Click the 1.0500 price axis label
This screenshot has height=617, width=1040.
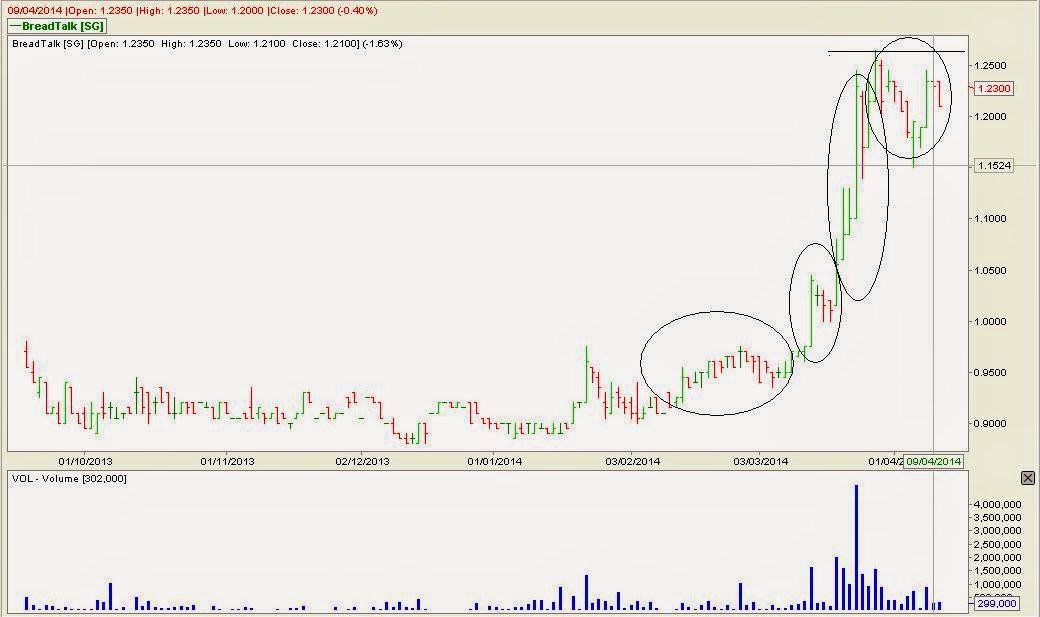coord(990,270)
